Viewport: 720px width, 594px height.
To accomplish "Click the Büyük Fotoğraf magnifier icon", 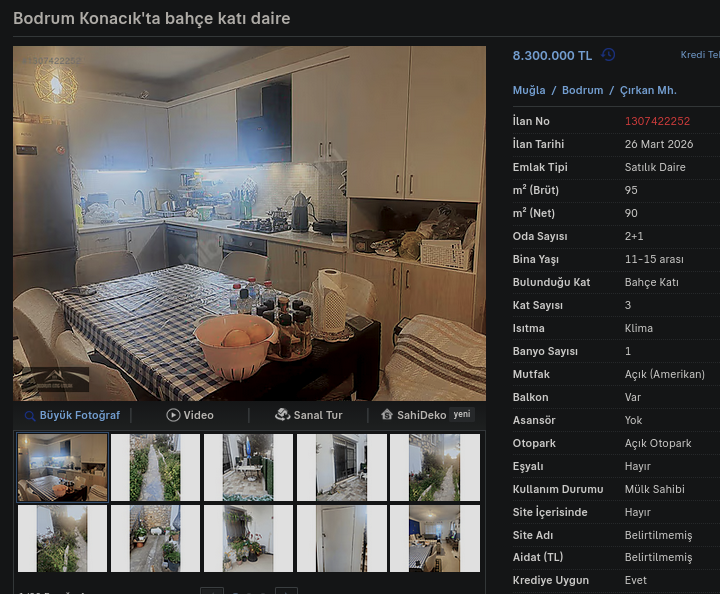I will 30,416.
